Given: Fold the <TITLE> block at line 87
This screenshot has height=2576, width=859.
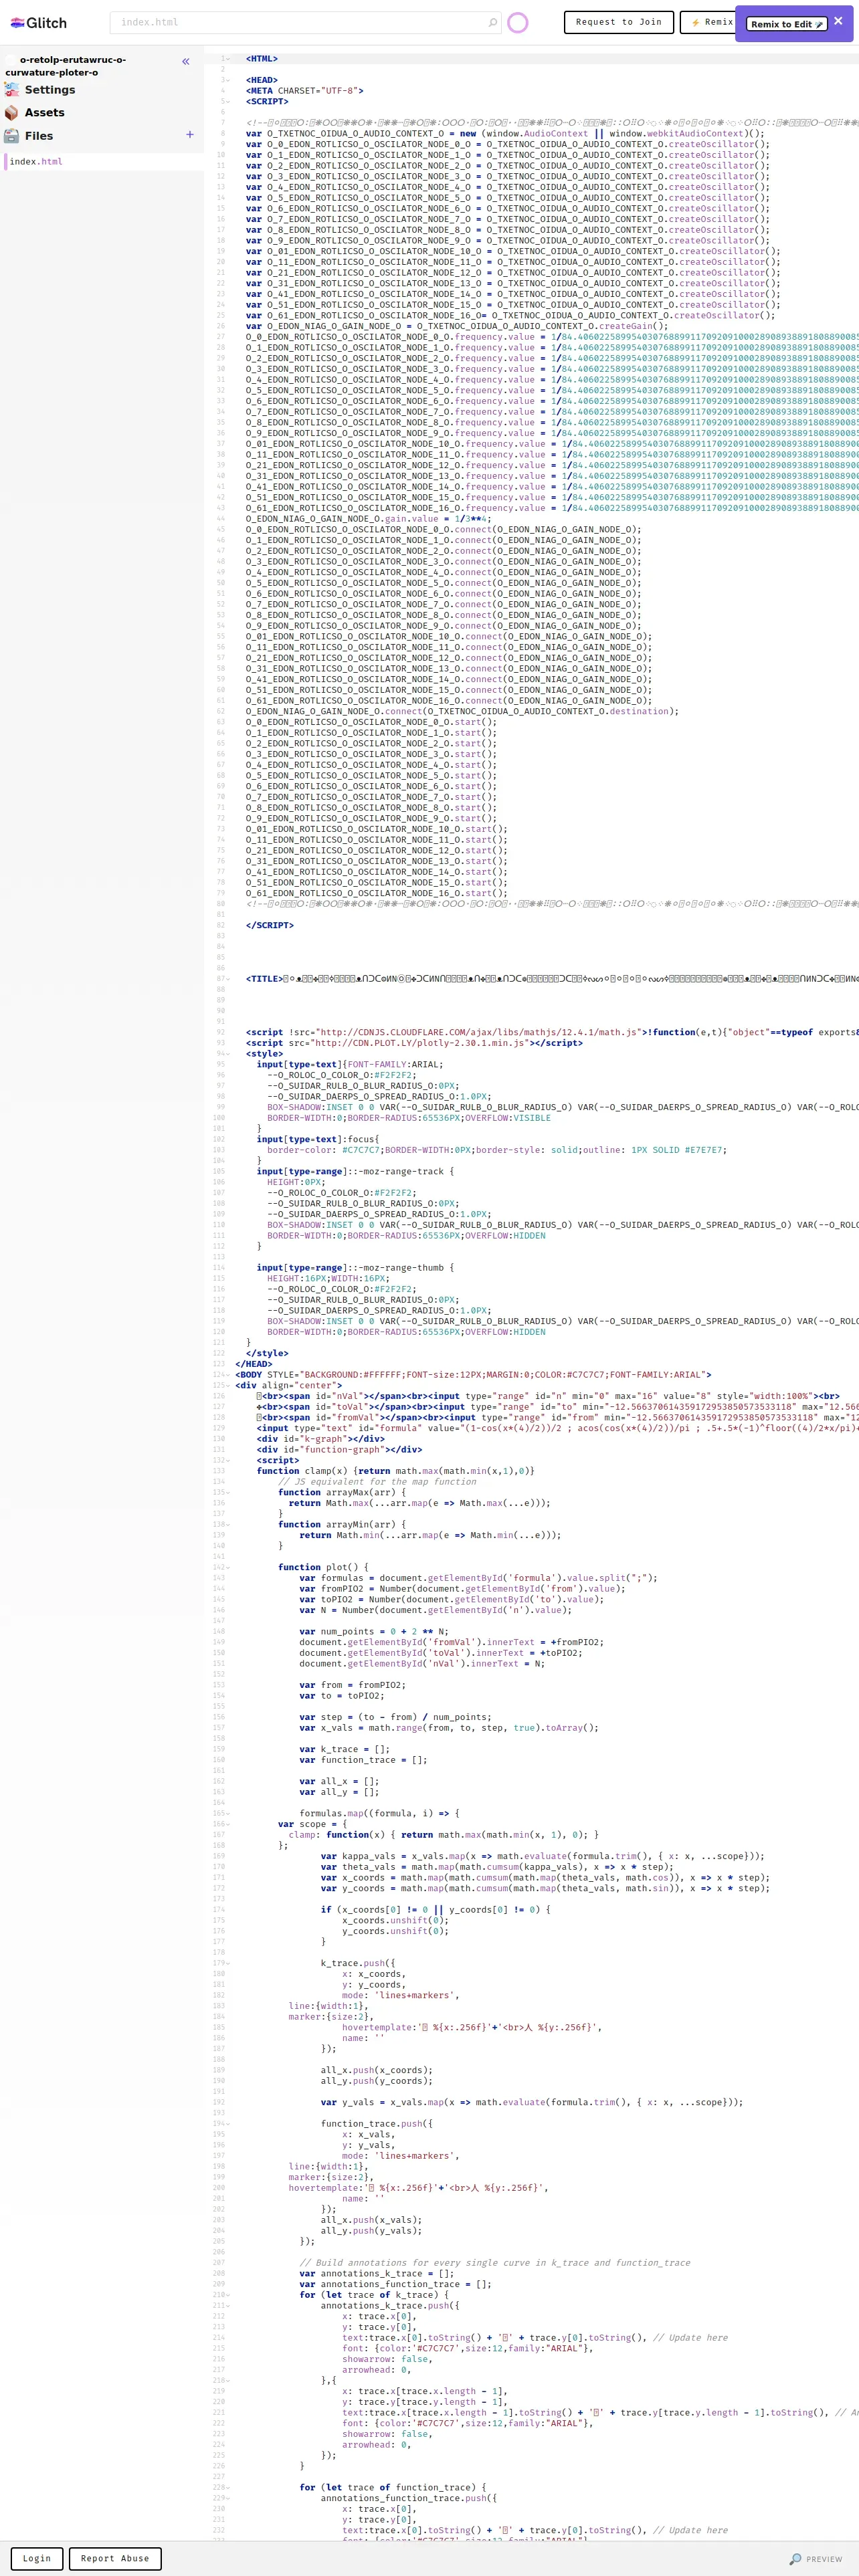Looking at the screenshot, I should click(x=228, y=979).
